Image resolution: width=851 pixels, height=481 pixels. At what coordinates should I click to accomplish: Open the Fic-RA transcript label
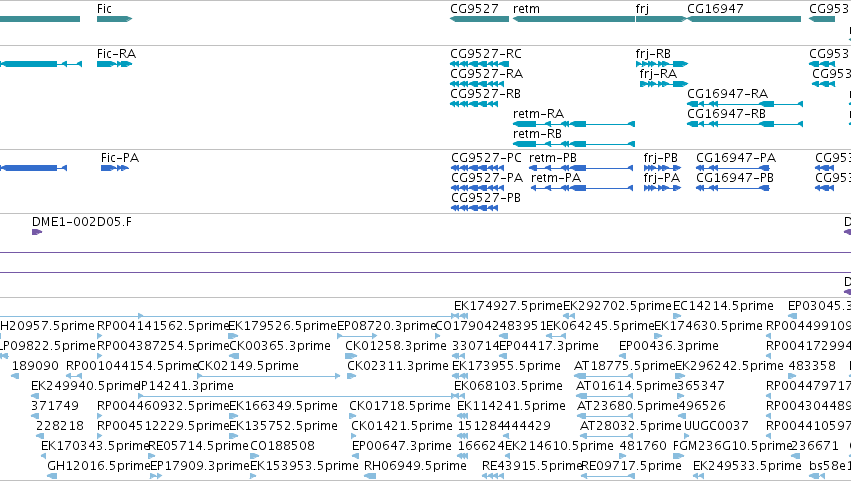[117, 54]
